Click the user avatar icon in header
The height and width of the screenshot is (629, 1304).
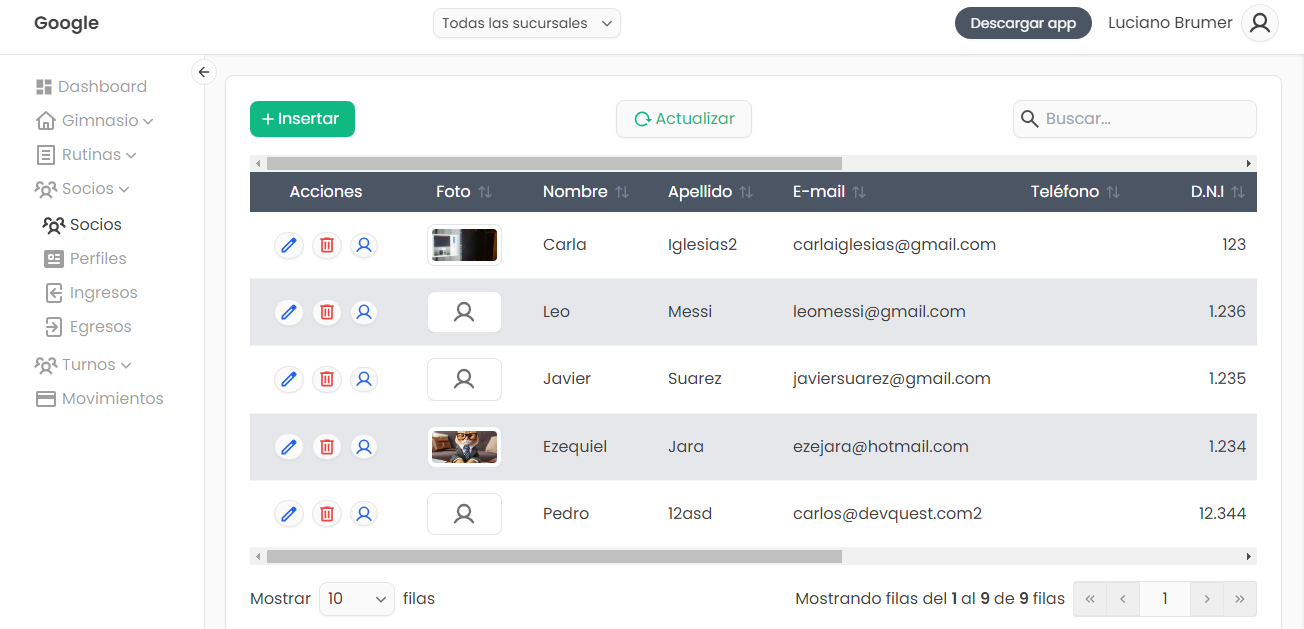click(x=1259, y=23)
